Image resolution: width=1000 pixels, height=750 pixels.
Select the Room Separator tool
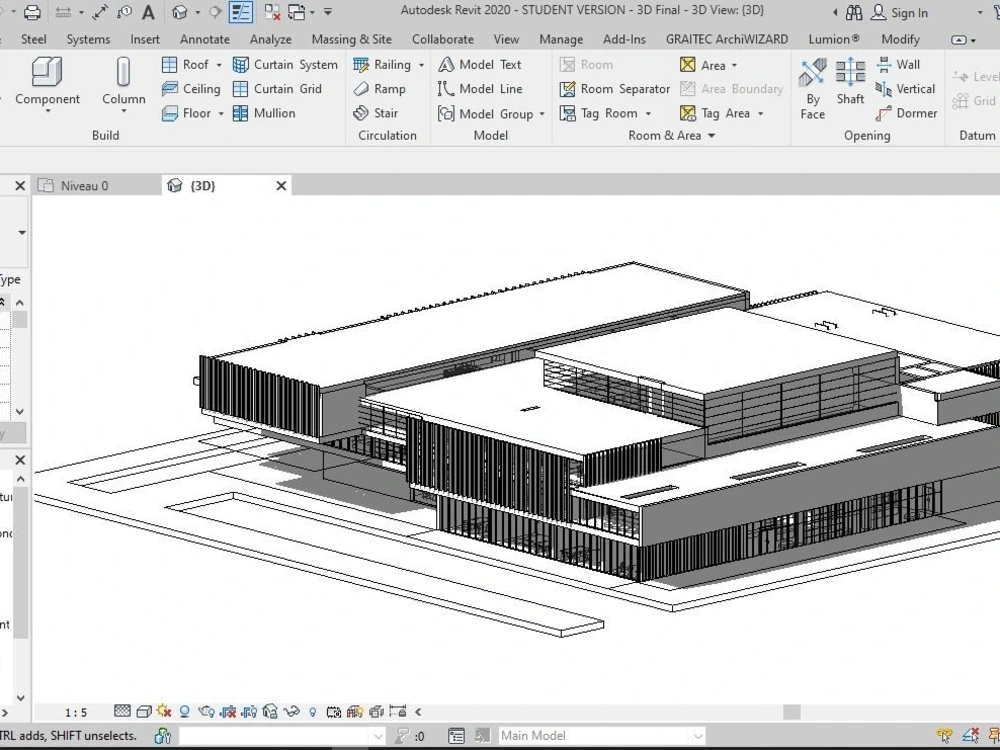point(615,89)
